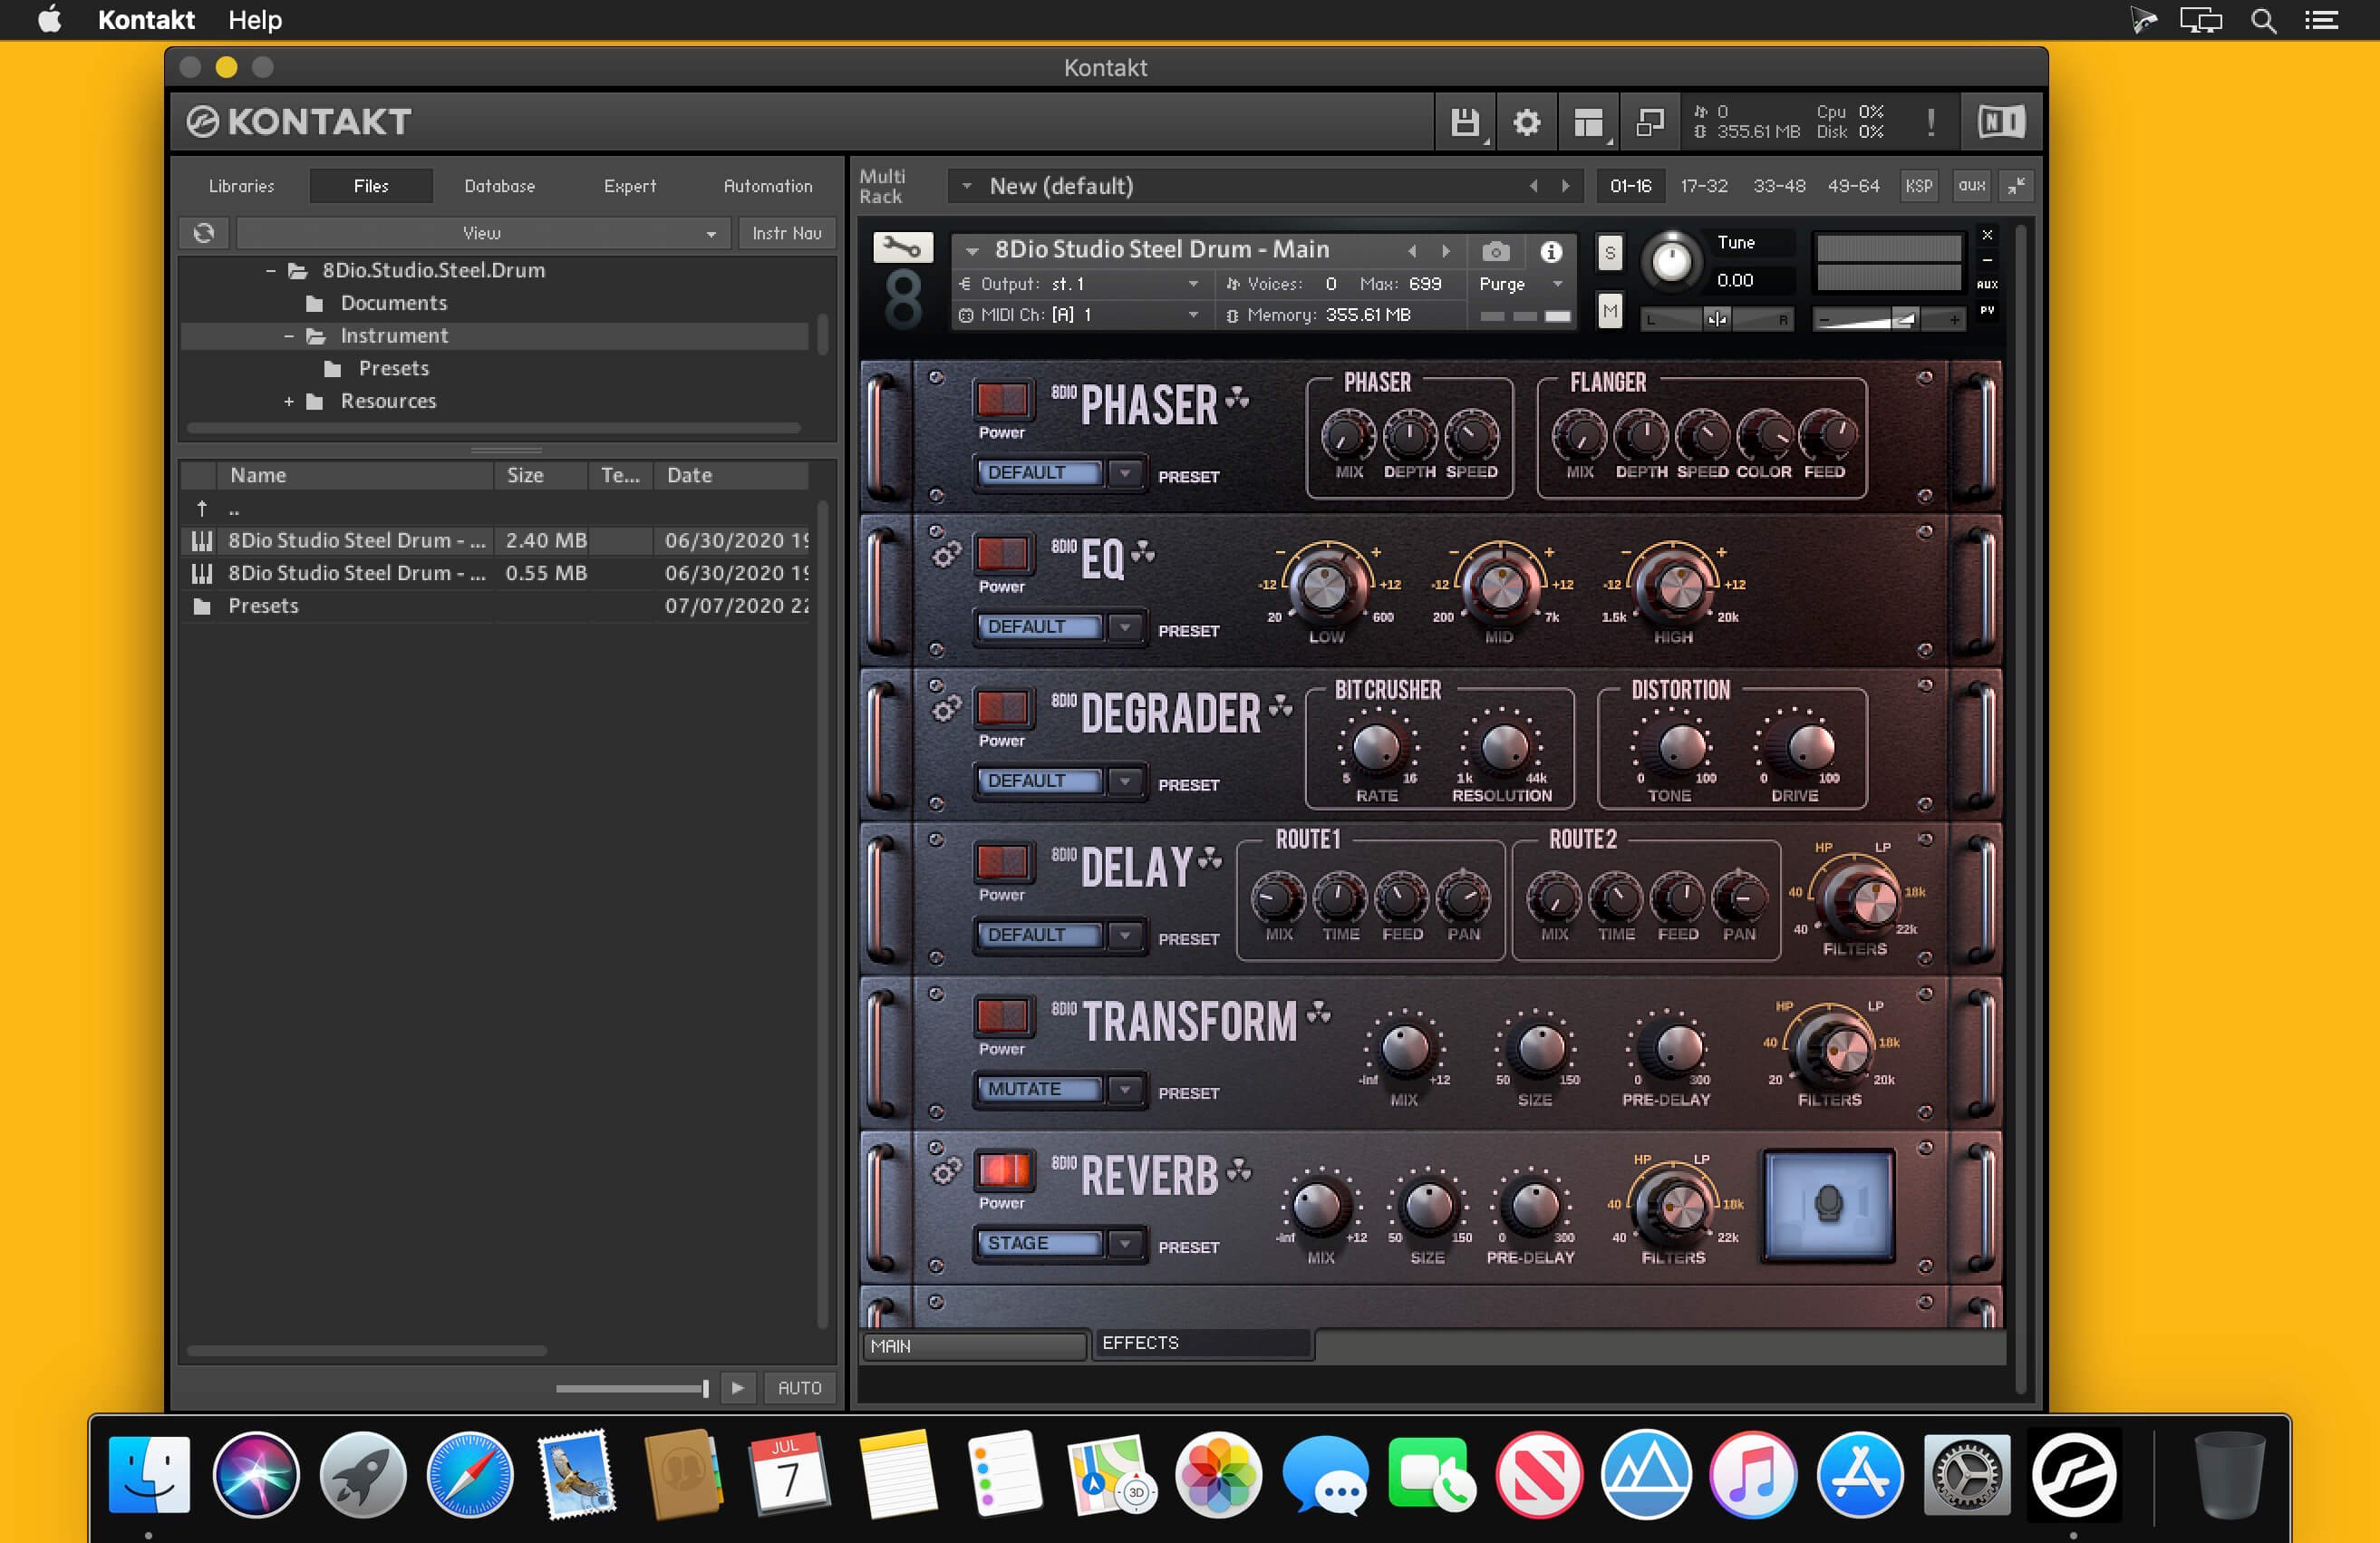Toggle AUTO preview button

pos(800,1387)
